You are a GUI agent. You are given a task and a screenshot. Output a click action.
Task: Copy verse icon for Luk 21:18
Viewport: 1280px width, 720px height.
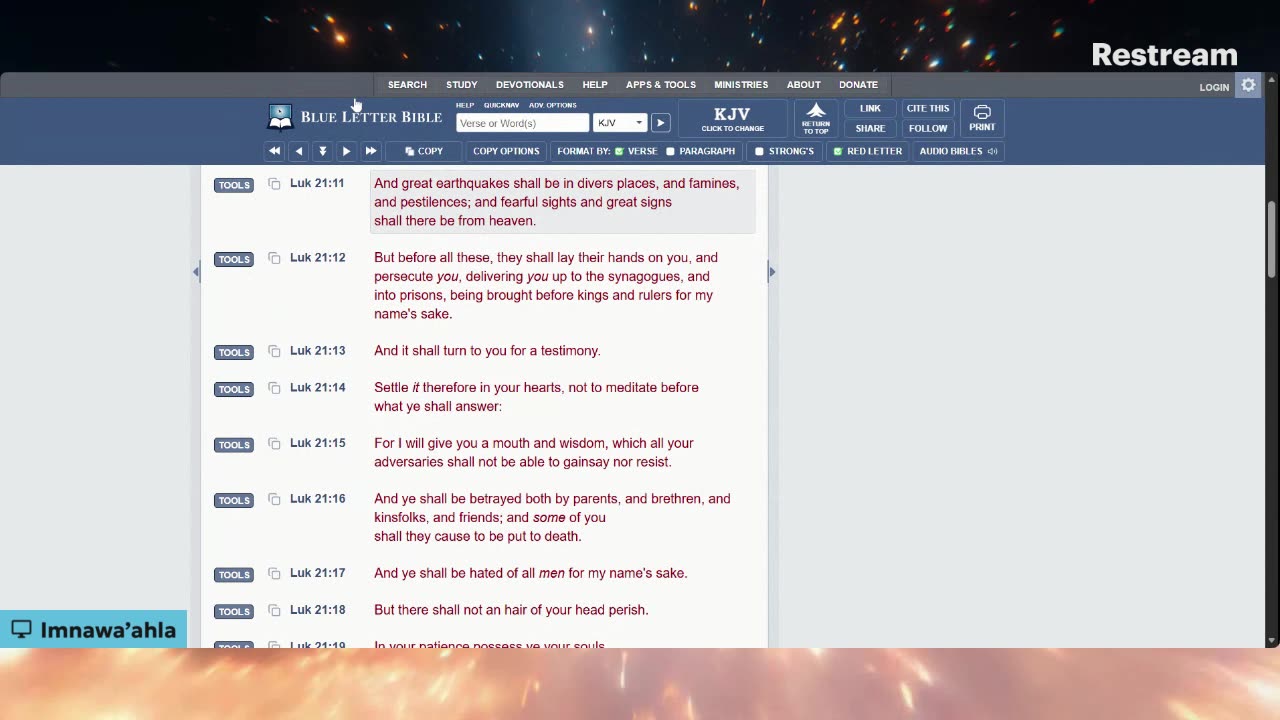(274, 611)
